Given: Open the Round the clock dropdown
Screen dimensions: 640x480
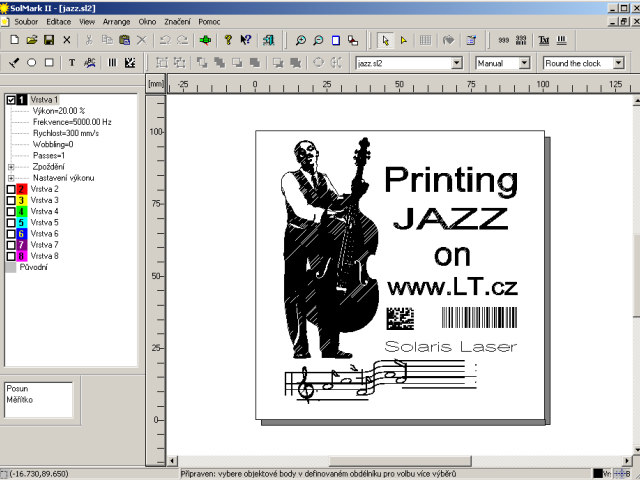Looking at the screenshot, I should [x=618, y=63].
